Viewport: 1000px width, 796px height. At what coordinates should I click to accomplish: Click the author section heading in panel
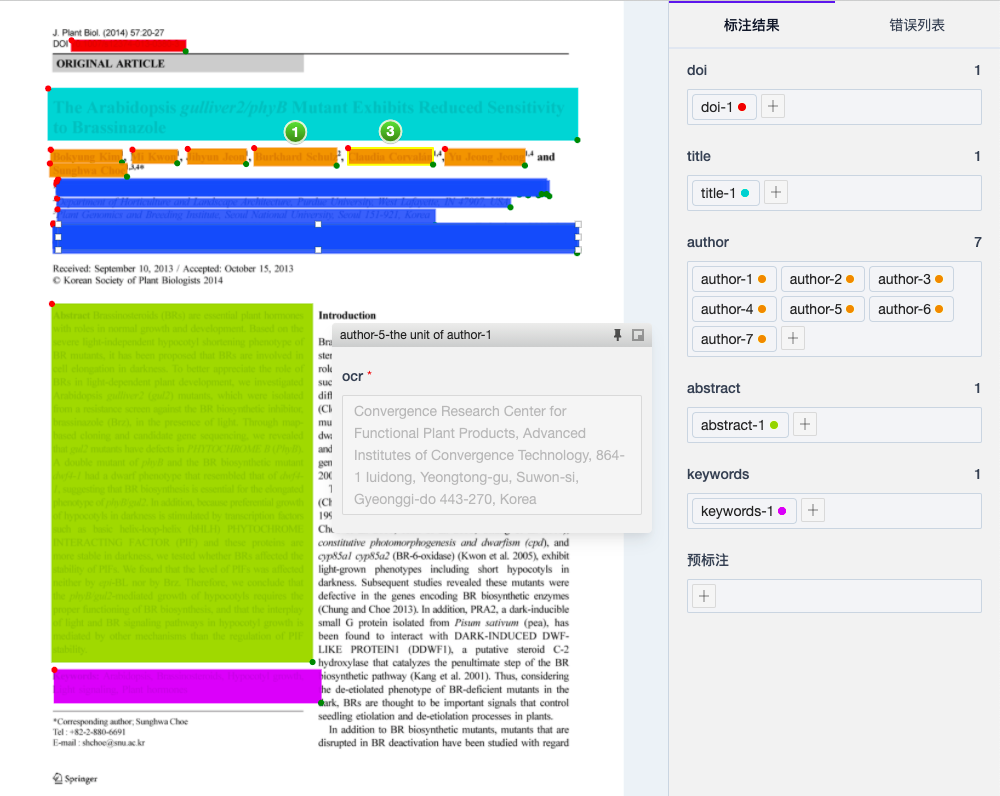708,242
